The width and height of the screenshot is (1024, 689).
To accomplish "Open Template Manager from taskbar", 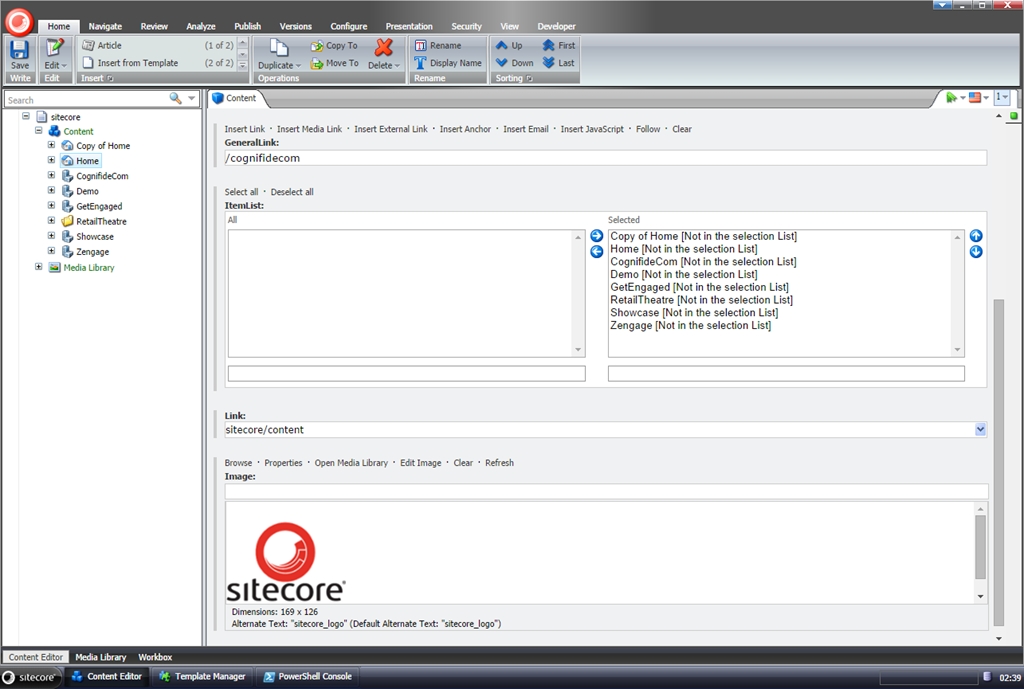I will pyautogui.click(x=203, y=677).
